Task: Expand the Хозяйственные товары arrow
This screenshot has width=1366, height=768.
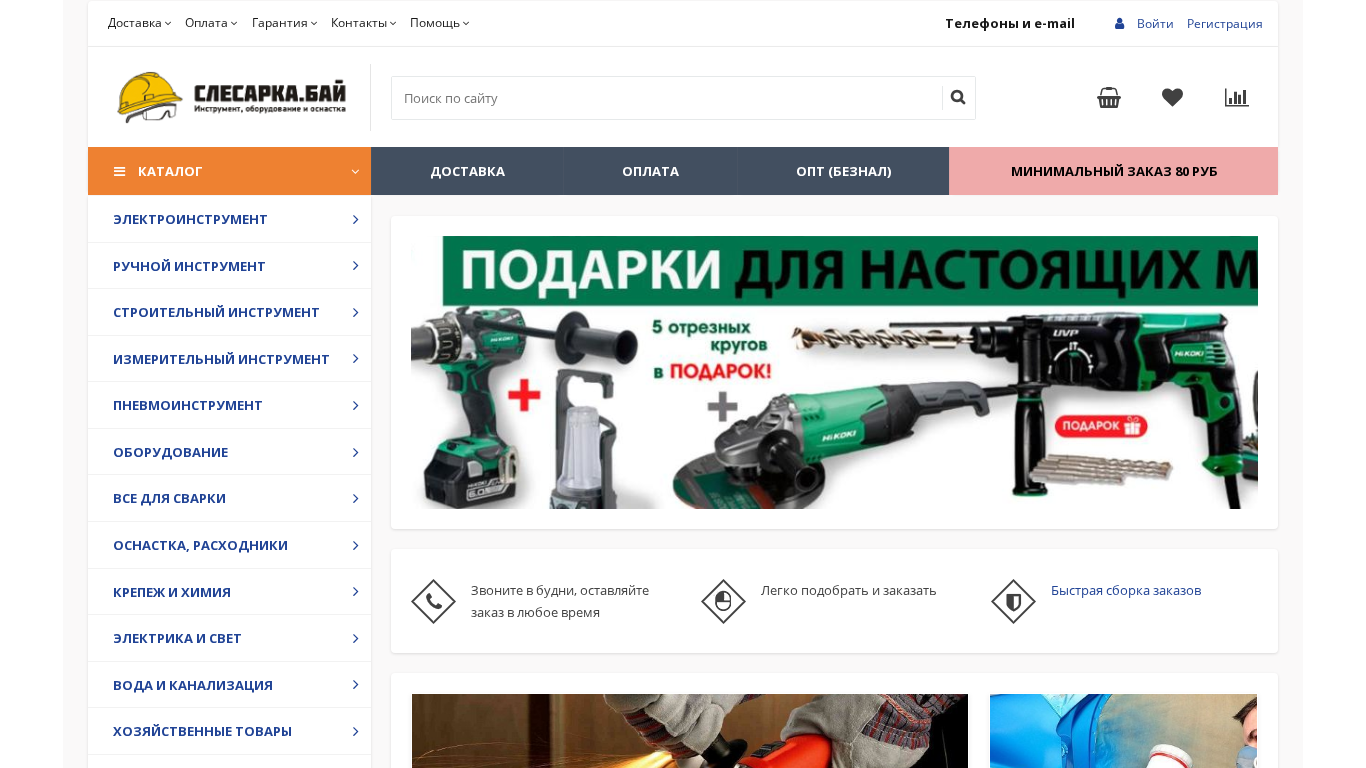Action: pyautogui.click(x=355, y=731)
